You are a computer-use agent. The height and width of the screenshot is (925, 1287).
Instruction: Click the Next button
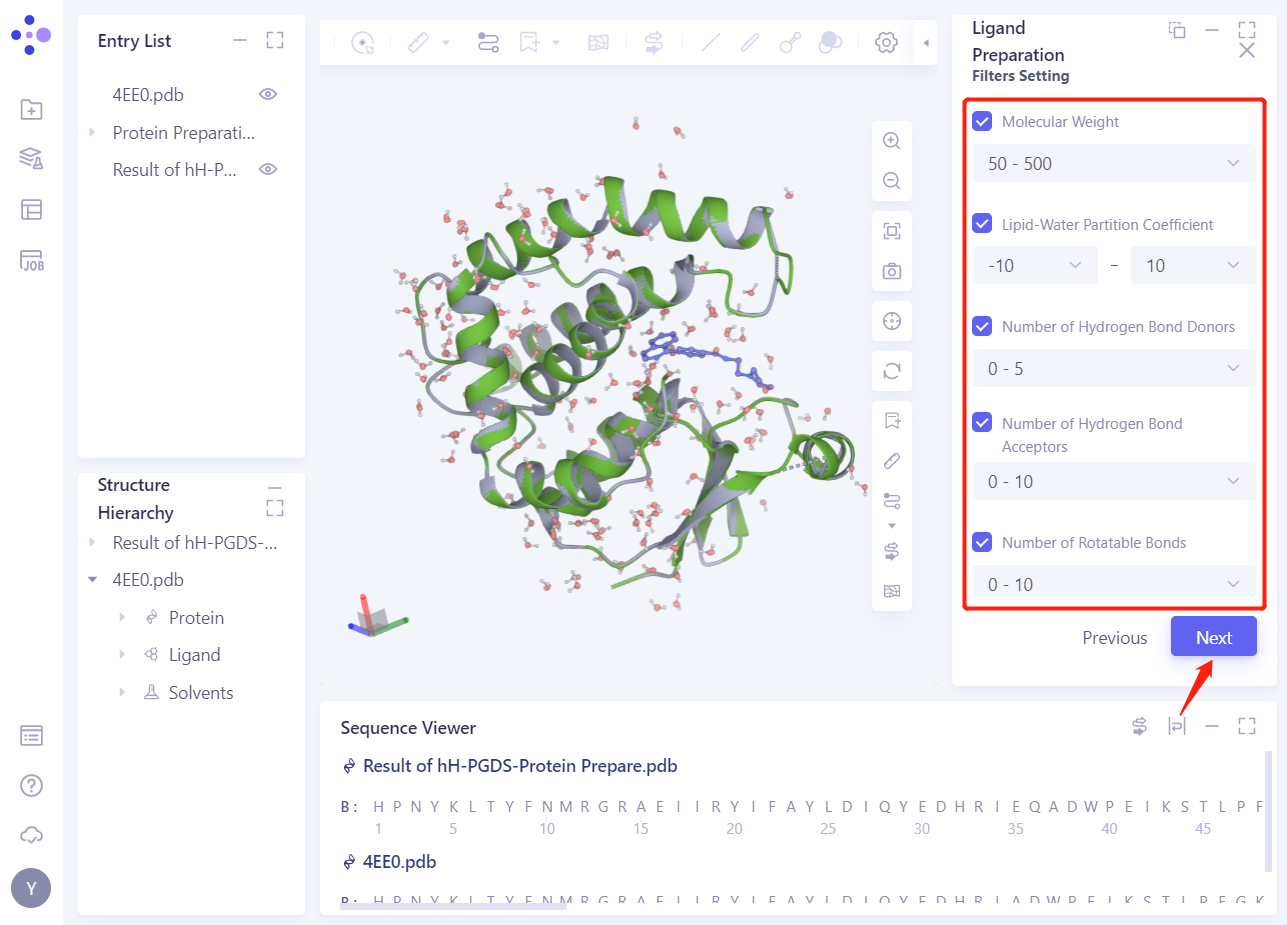coord(1213,638)
